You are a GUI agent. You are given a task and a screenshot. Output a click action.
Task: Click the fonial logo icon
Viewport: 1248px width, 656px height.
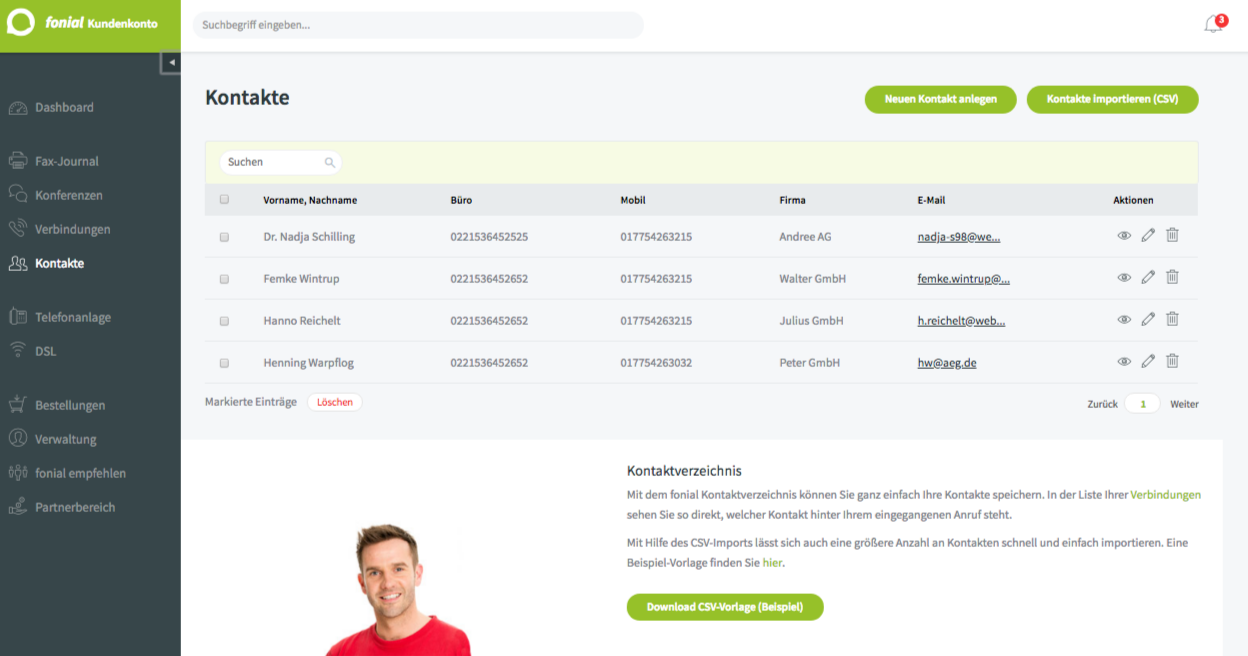tap(21, 23)
